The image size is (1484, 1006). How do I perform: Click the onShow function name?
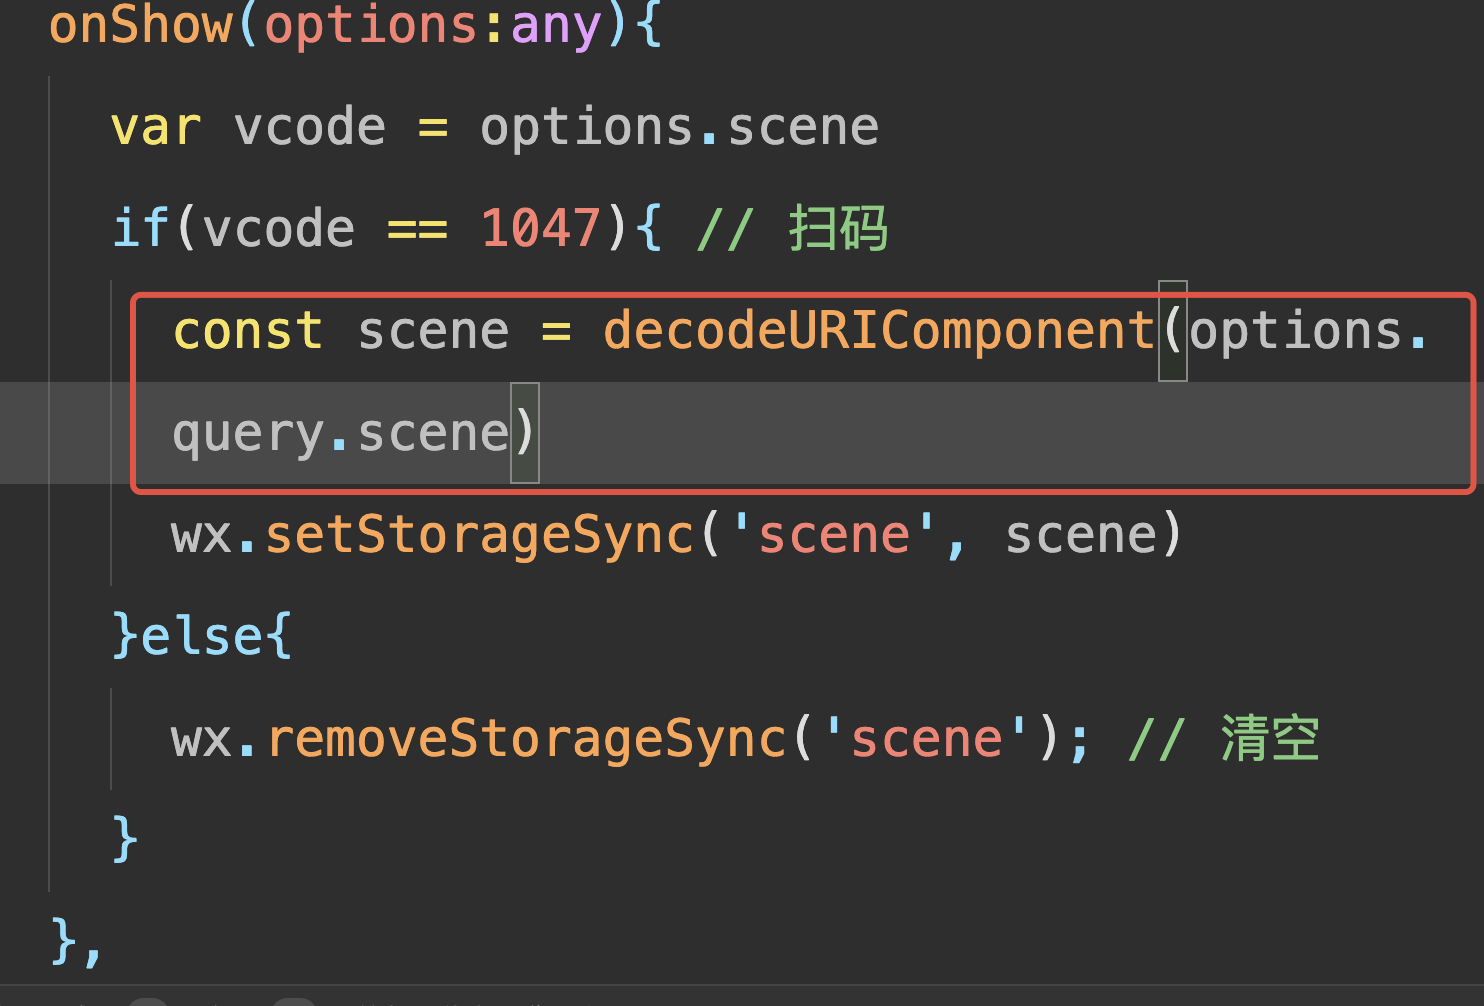click(140, 25)
